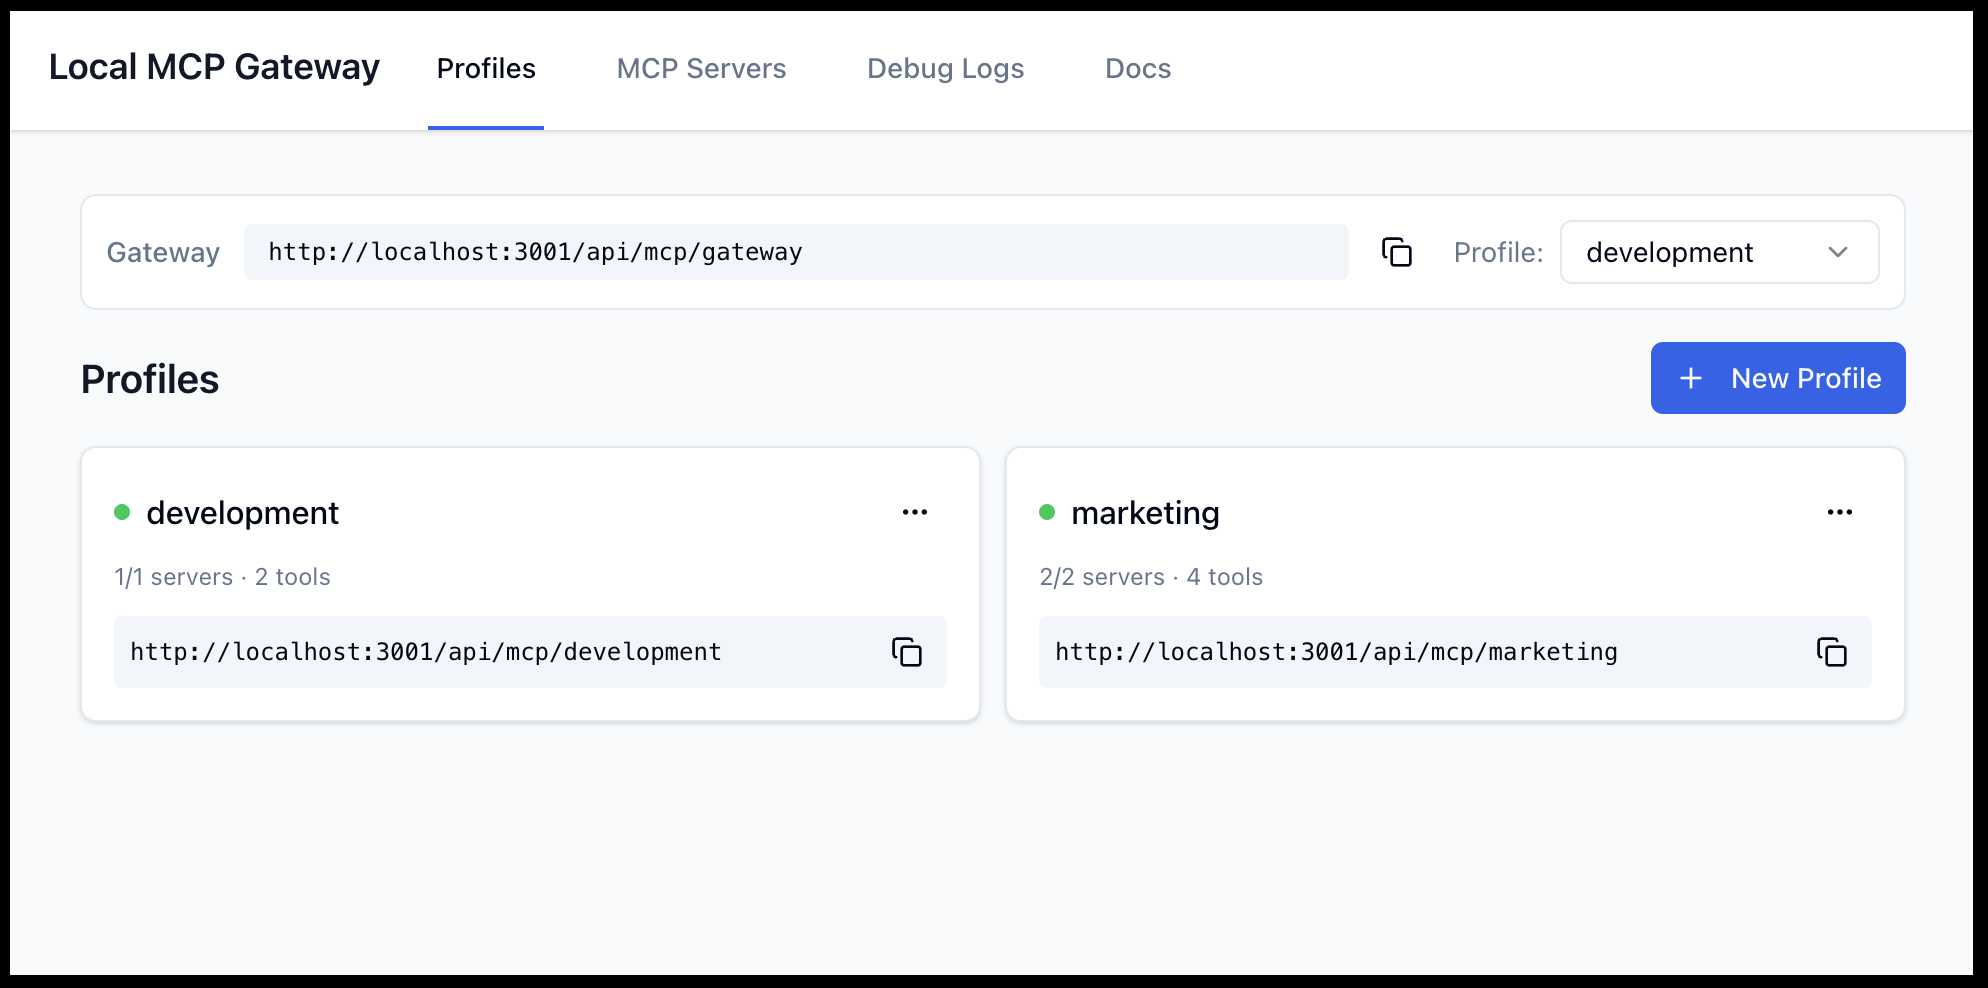Open the Docs page
This screenshot has height=988, width=1988.
click(1137, 68)
